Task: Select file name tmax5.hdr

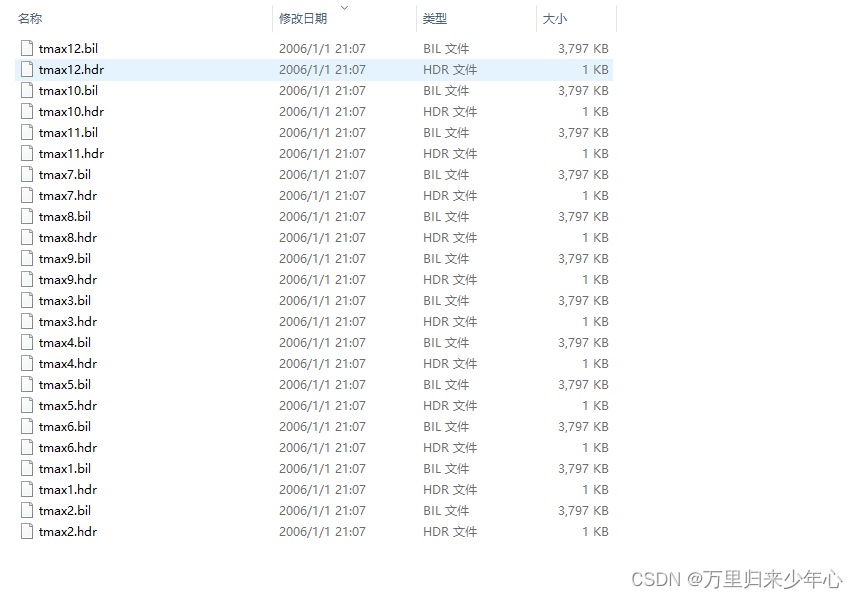Action: pyautogui.click(x=67, y=405)
